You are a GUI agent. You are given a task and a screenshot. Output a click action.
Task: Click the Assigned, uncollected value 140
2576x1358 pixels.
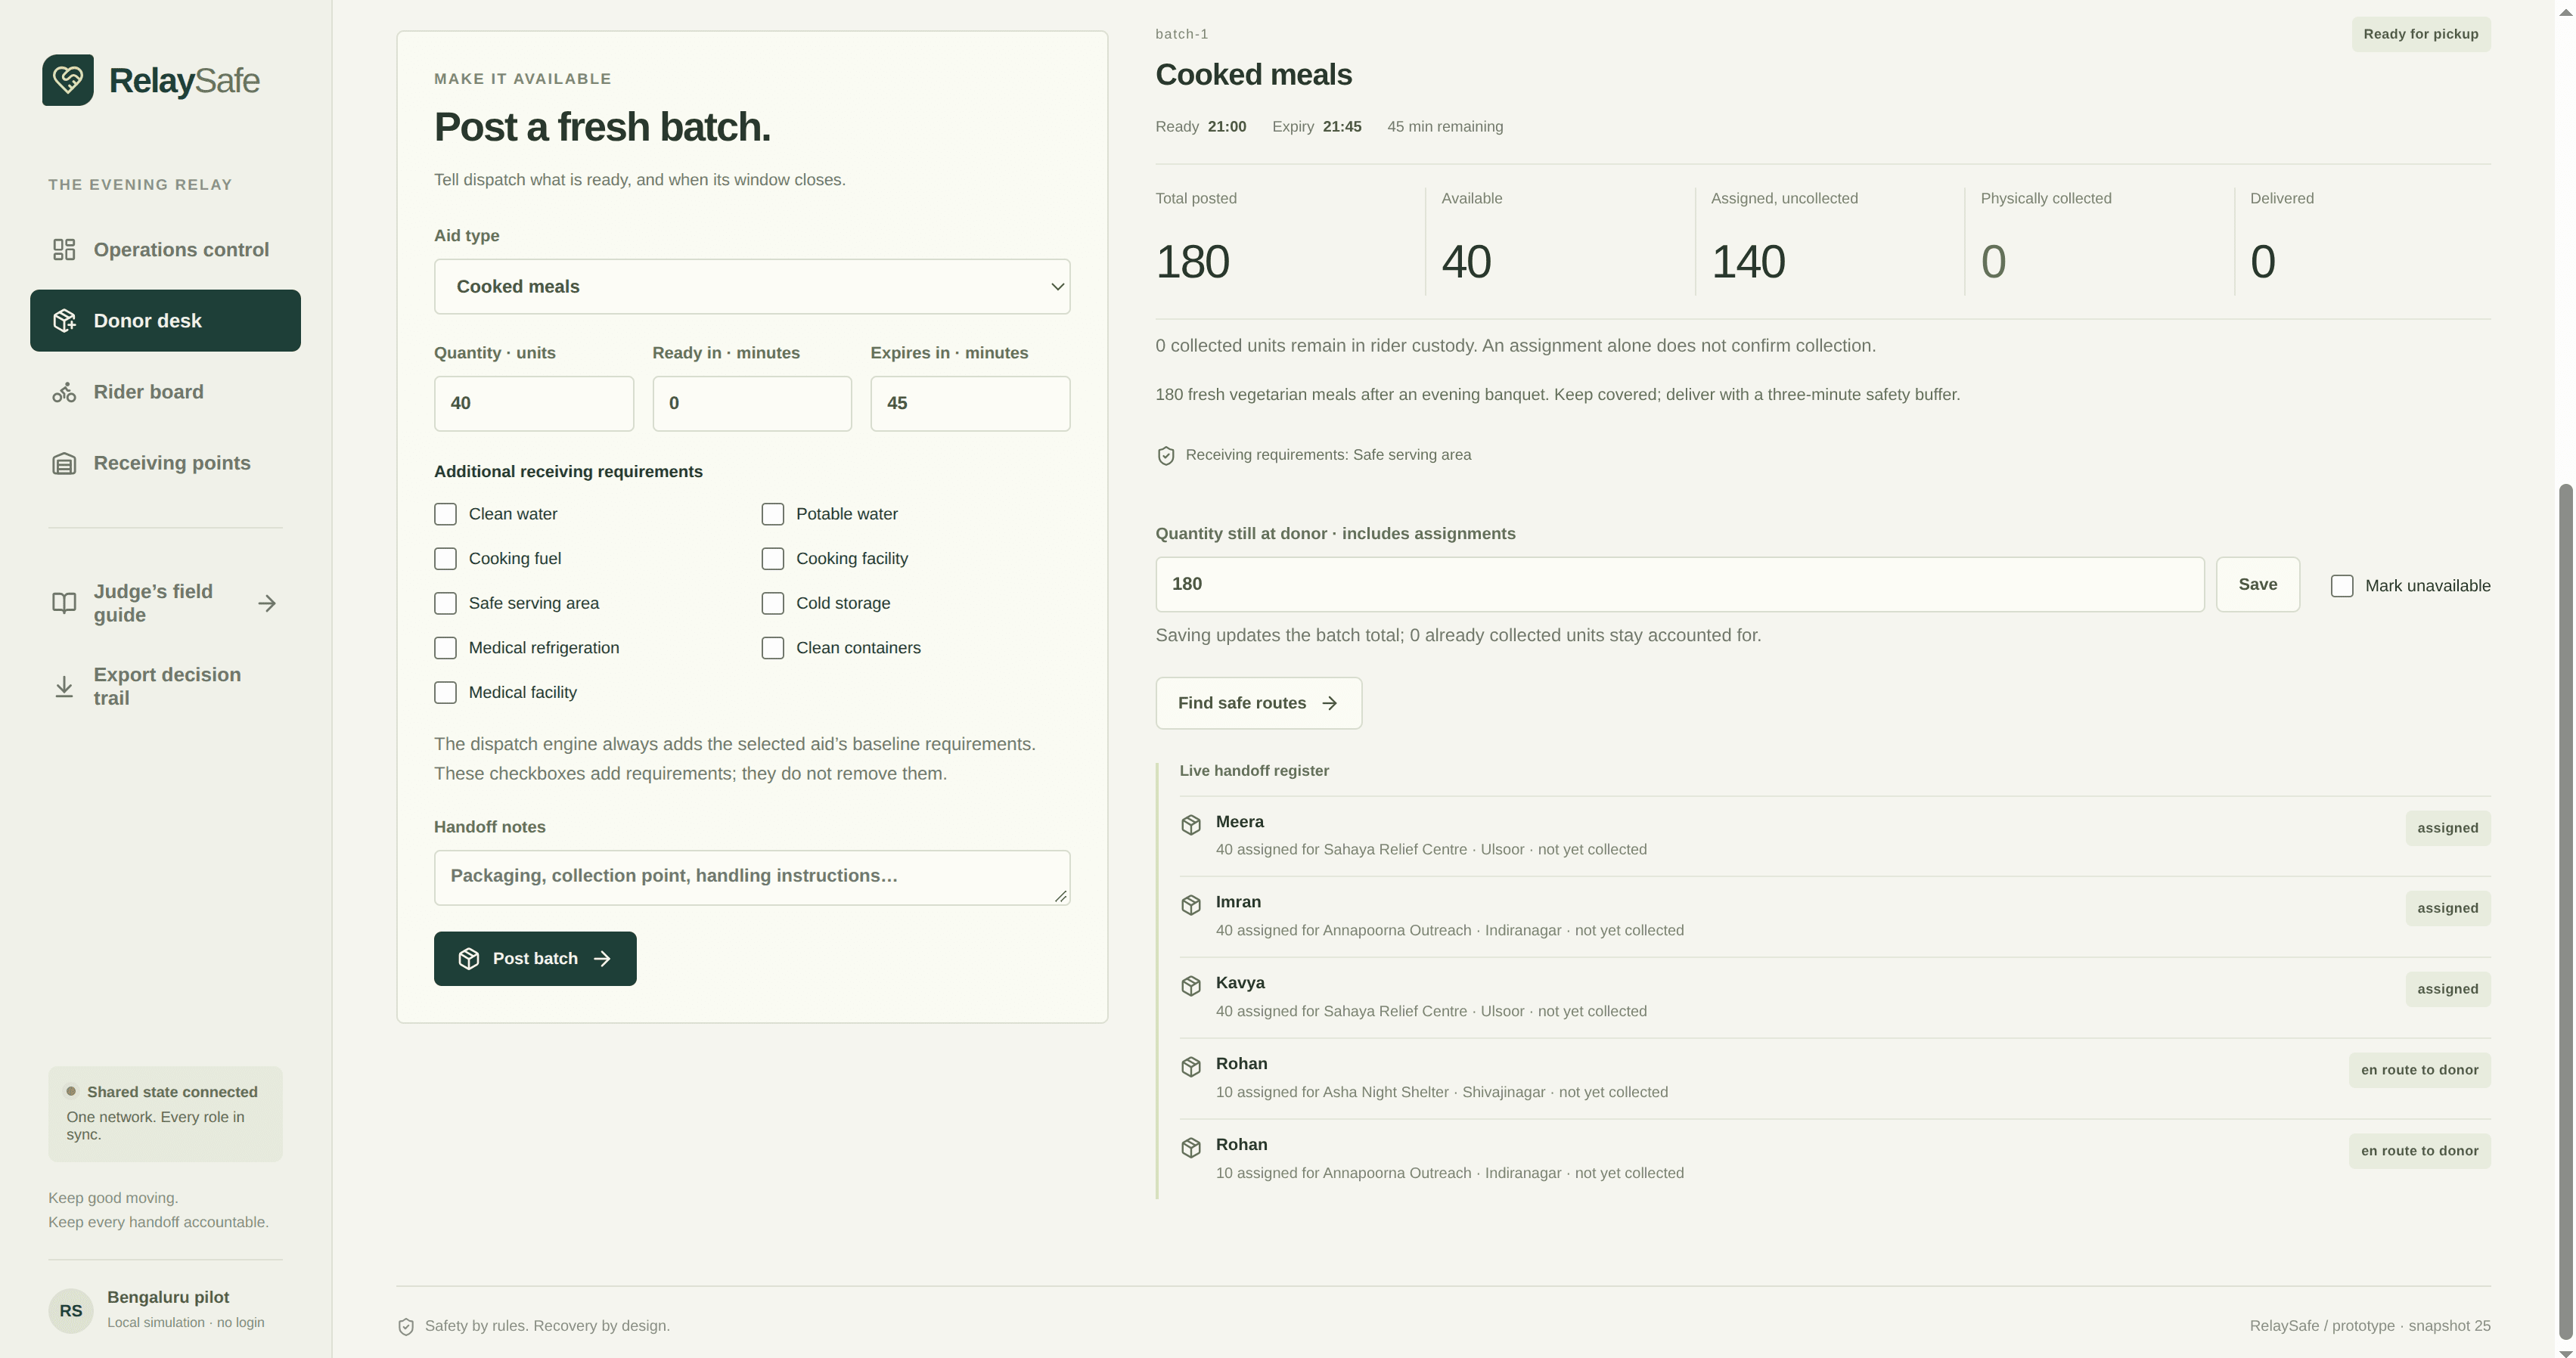pyautogui.click(x=1748, y=262)
